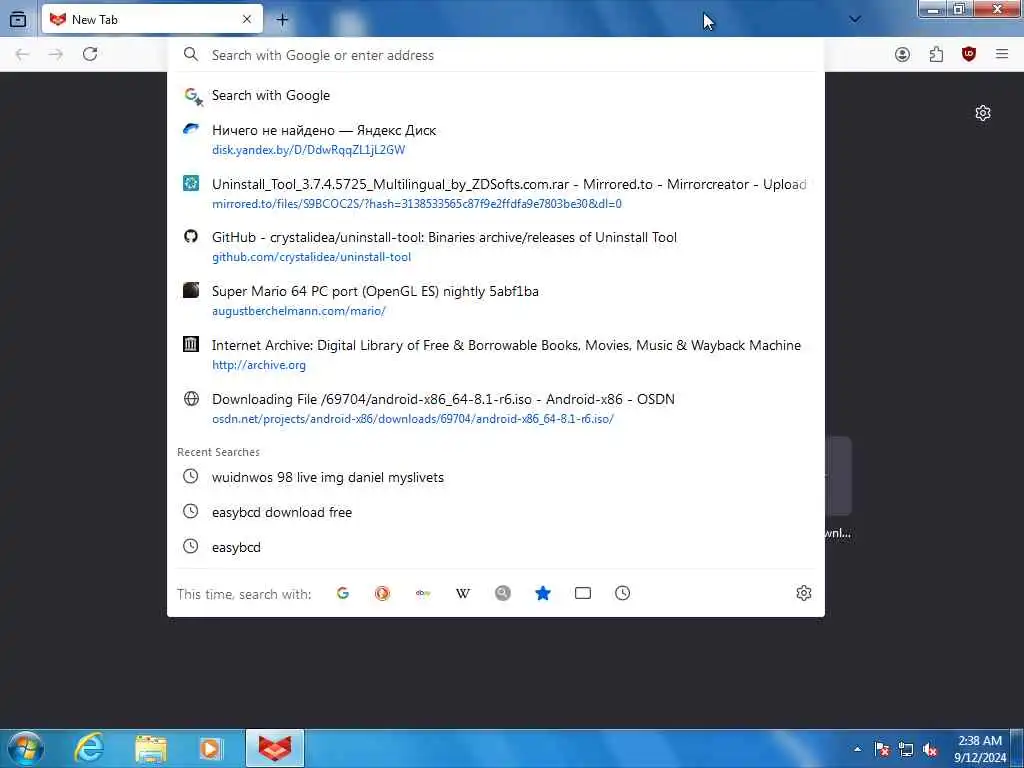
Task: Open github.com/crystalidea/uninstall-tool link
Action: pos(312,257)
